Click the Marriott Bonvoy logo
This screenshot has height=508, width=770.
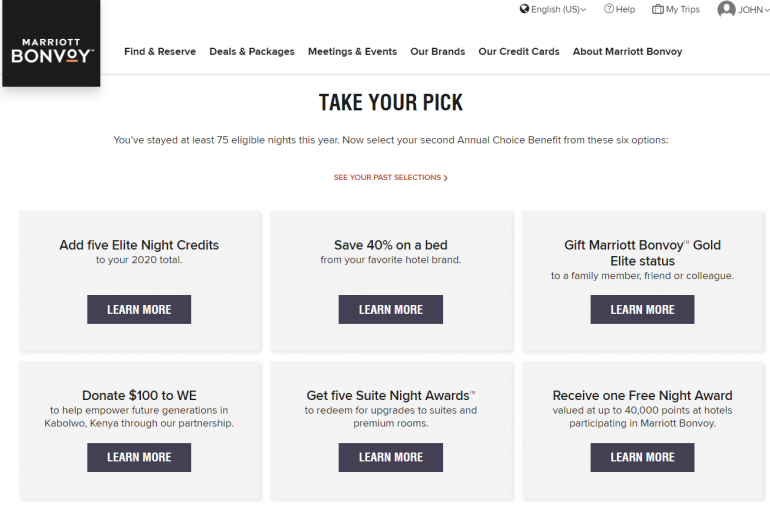(52, 51)
